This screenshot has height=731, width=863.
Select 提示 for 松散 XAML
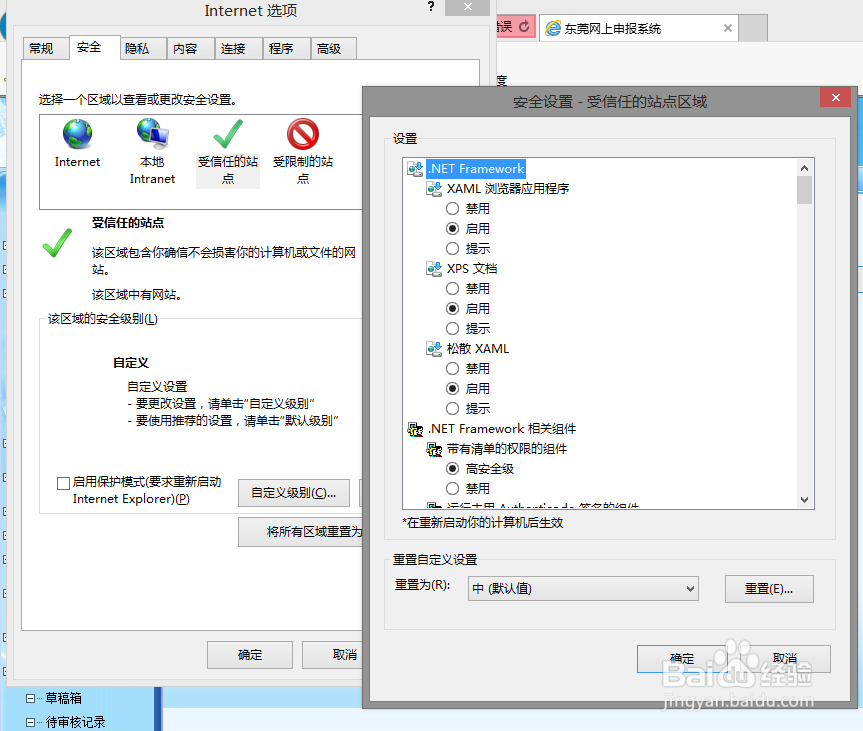pyautogui.click(x=452, y=408)
